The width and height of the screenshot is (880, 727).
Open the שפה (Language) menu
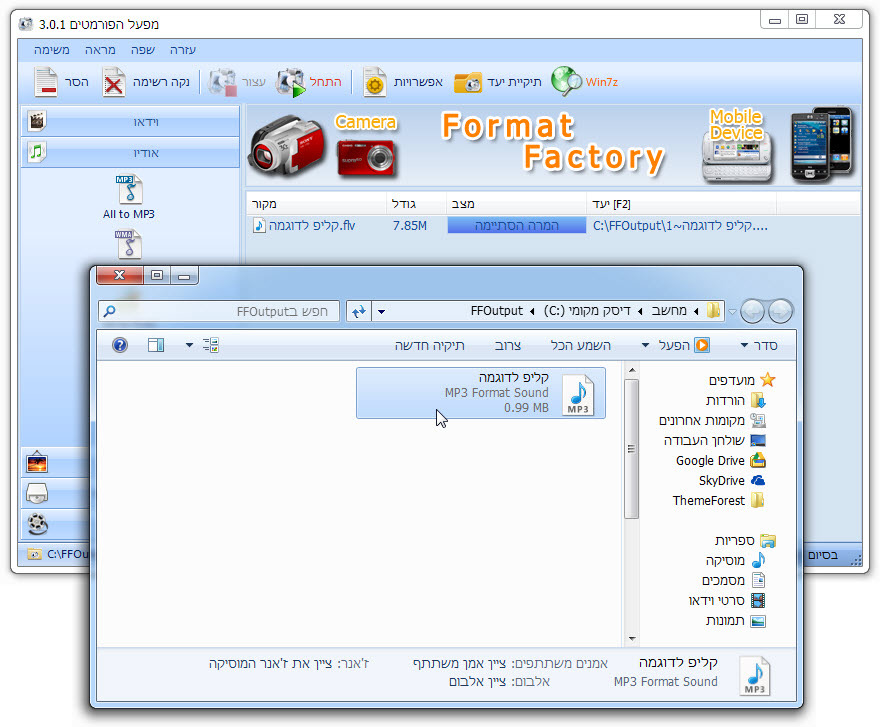click(x=143, y=50)
